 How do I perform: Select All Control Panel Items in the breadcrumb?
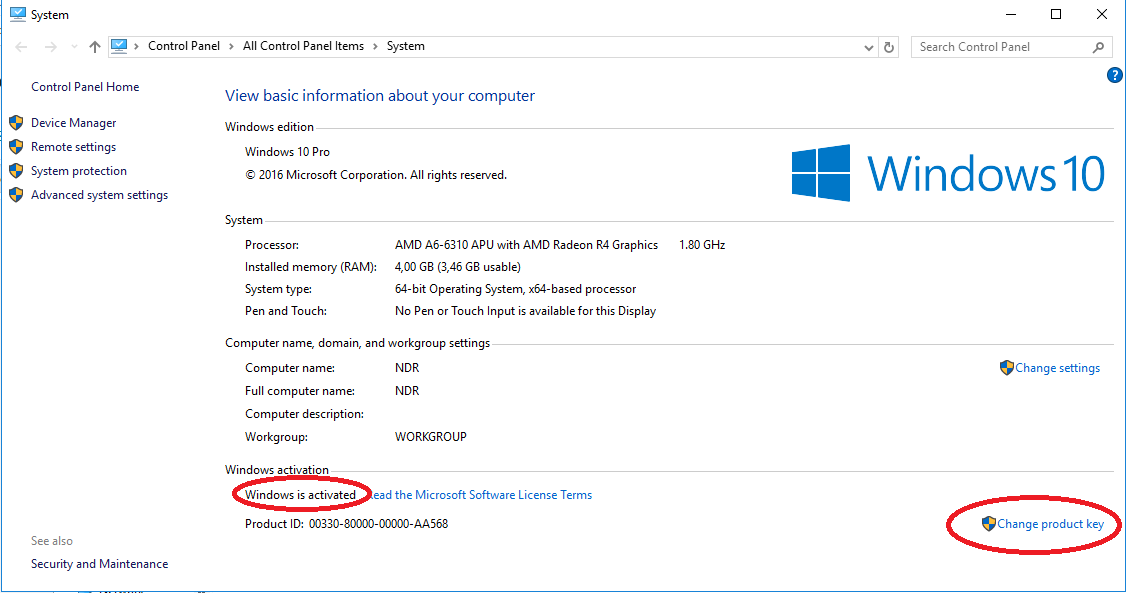tap(303, 46)
